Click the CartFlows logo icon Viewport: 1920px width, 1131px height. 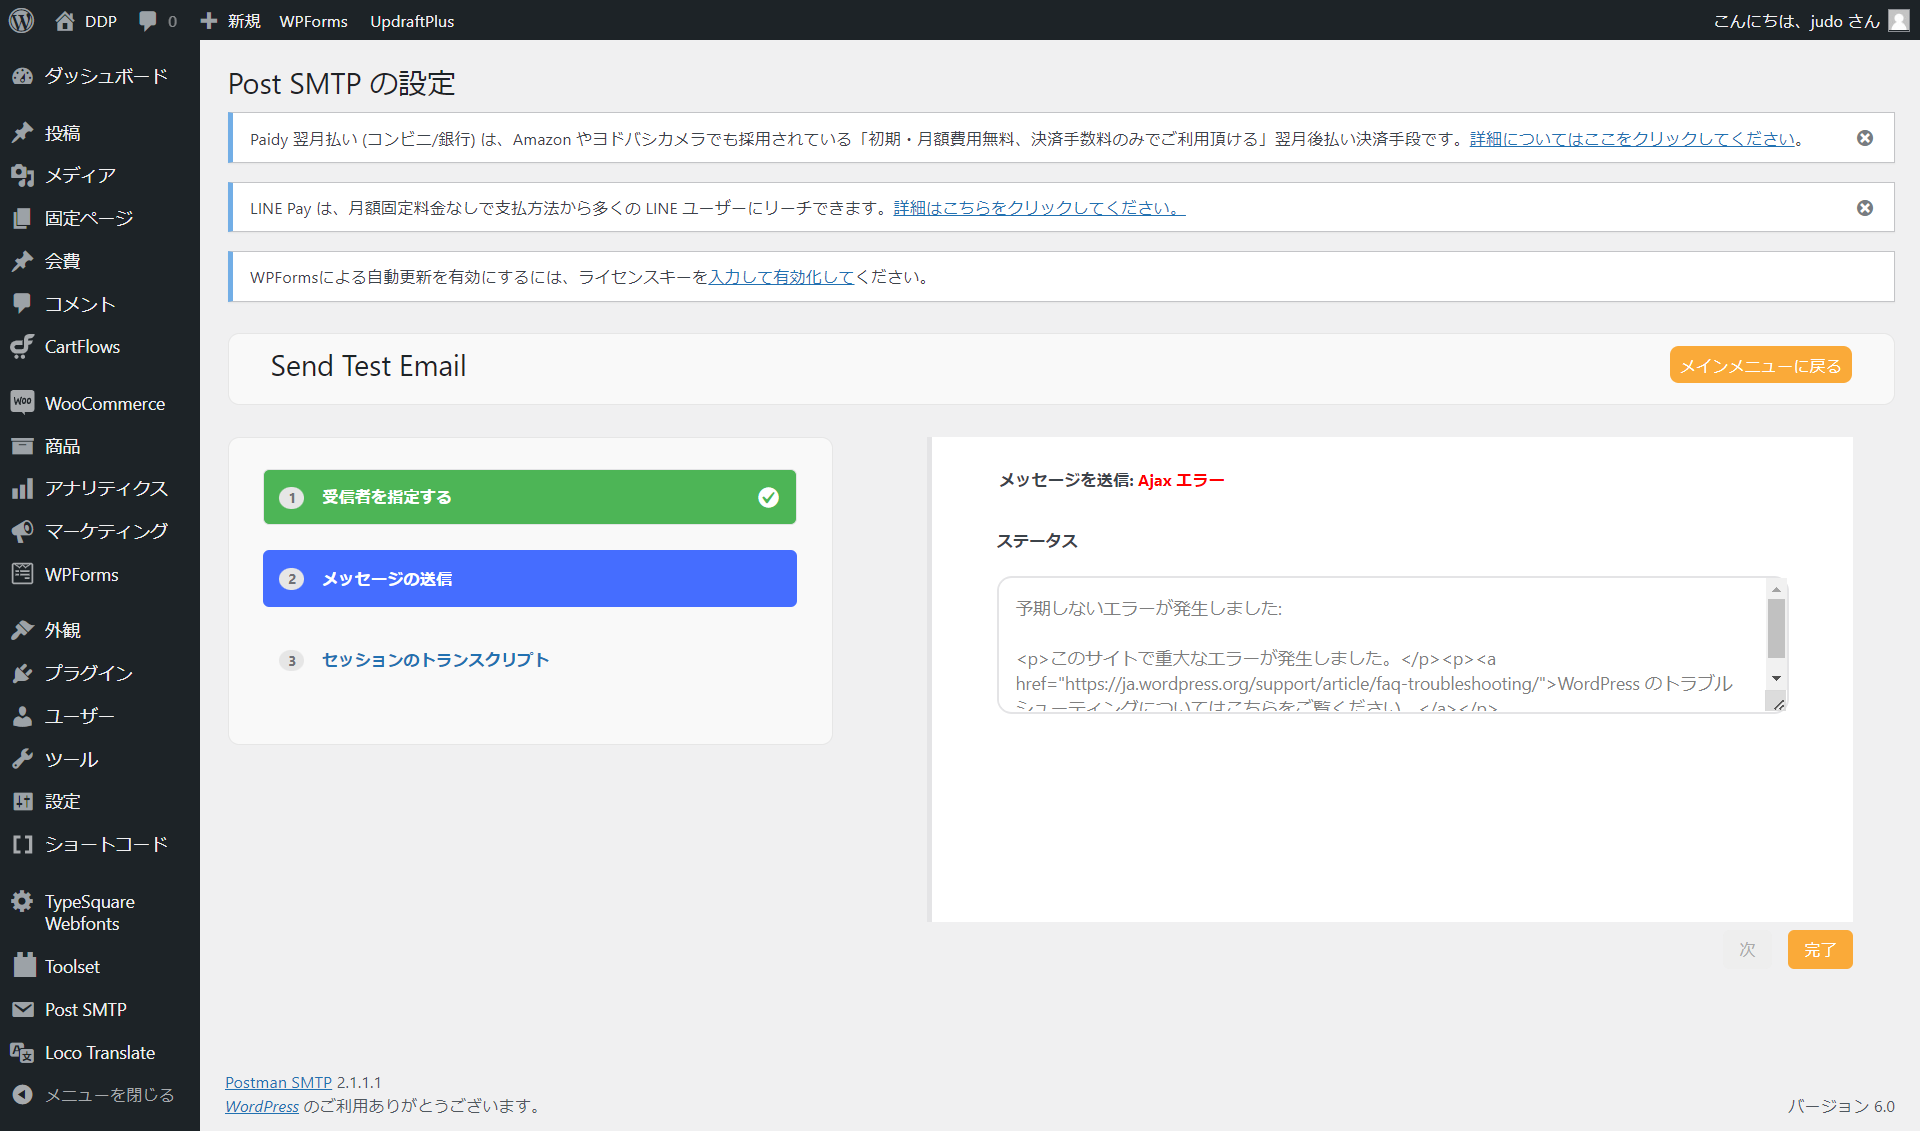click(x=22, y=346)
